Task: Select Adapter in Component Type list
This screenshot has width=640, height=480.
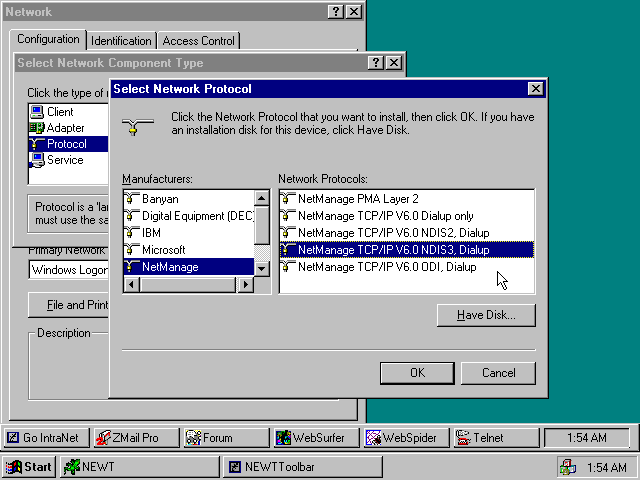Action: pyautogui.click(x=69, y=128)
